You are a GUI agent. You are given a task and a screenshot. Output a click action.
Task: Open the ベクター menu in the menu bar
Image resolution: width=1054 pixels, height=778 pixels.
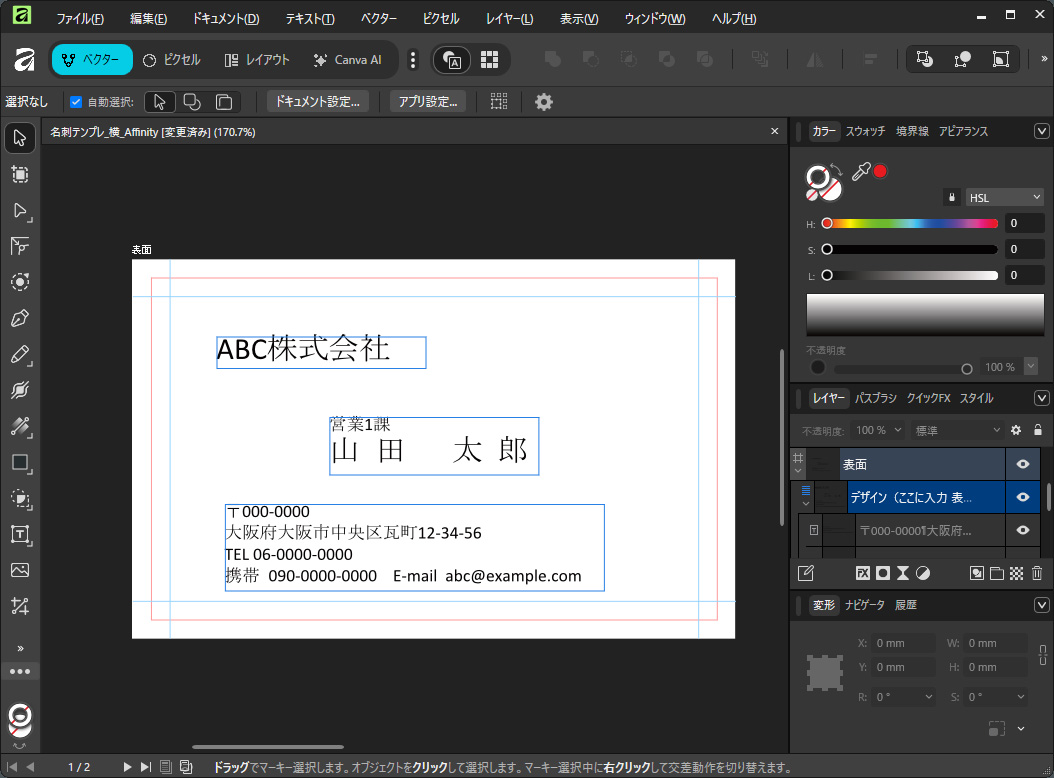(377, 18)
